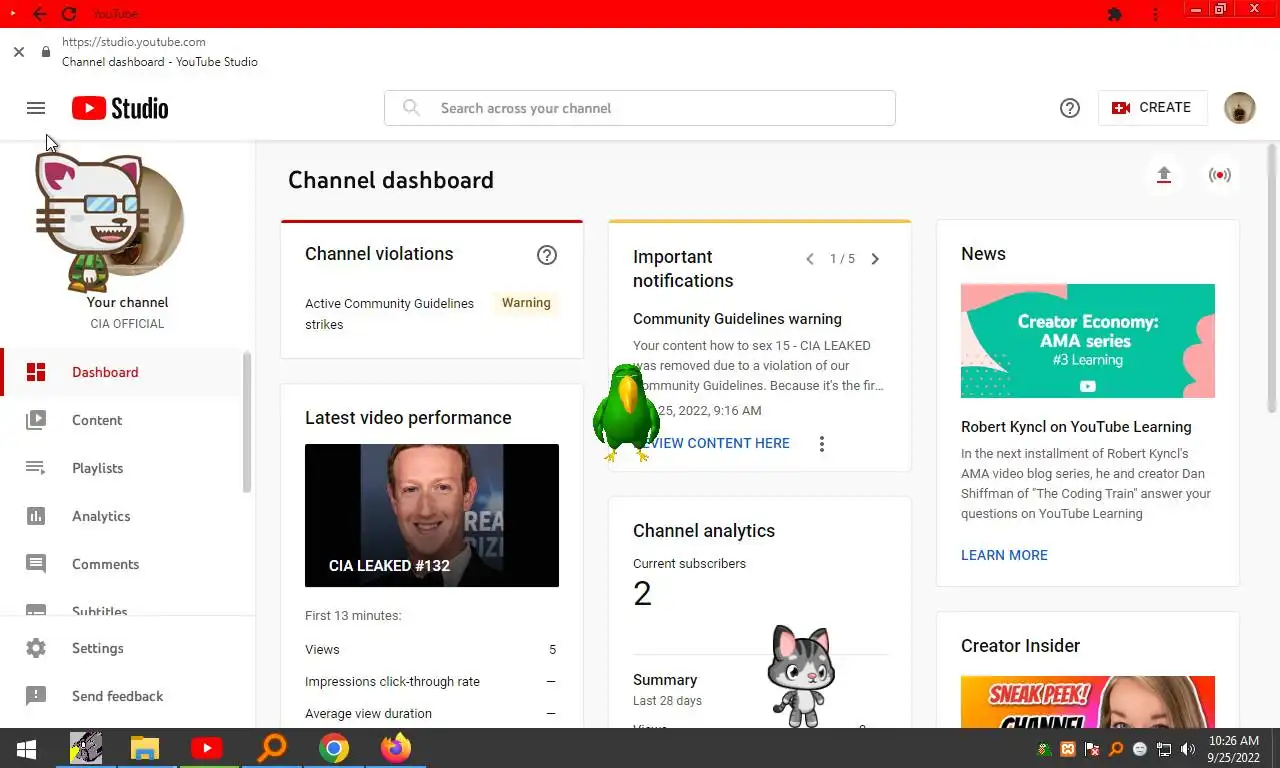
Task: Go to next important notification
Action: point(875,259)
